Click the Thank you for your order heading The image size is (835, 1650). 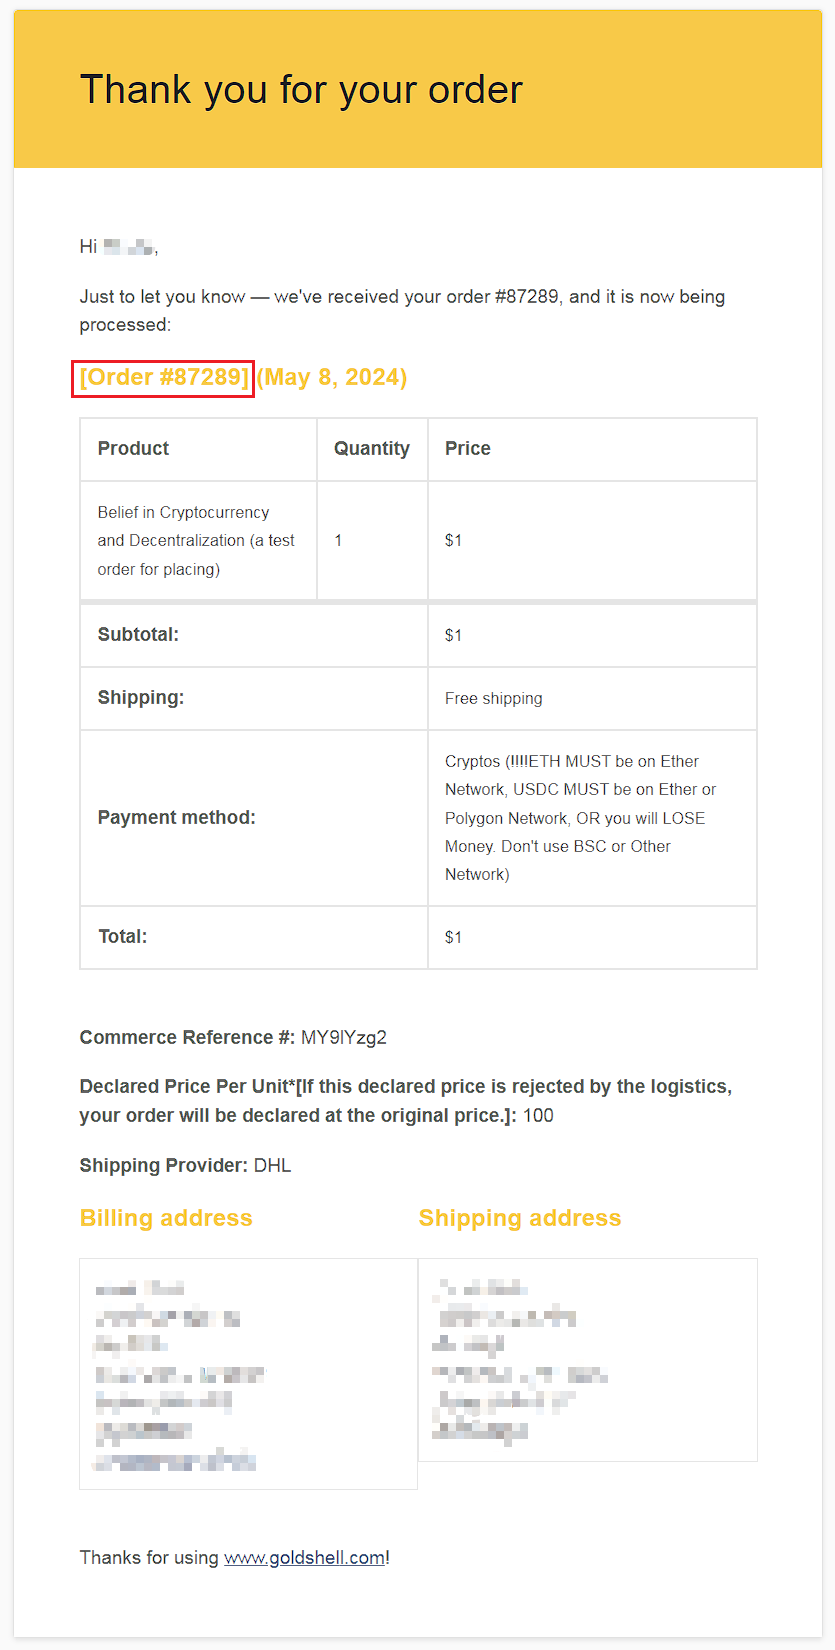(300, 90)
